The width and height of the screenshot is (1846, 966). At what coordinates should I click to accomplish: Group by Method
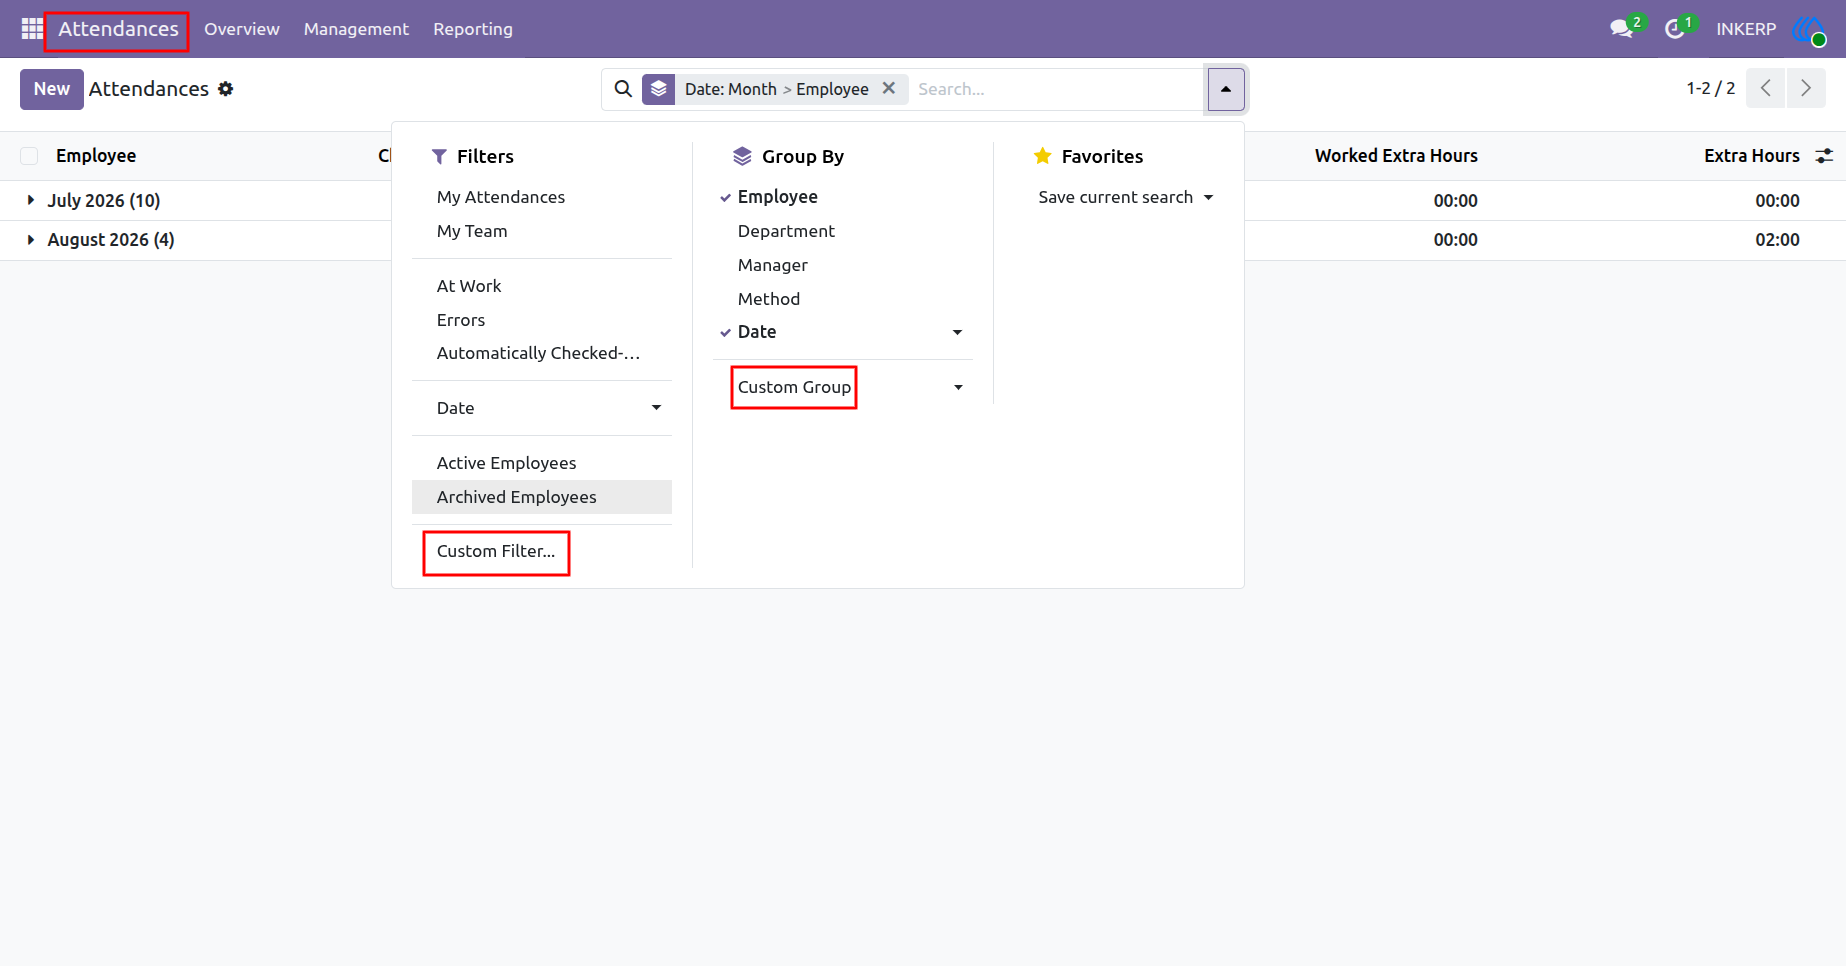coord(843,299)
